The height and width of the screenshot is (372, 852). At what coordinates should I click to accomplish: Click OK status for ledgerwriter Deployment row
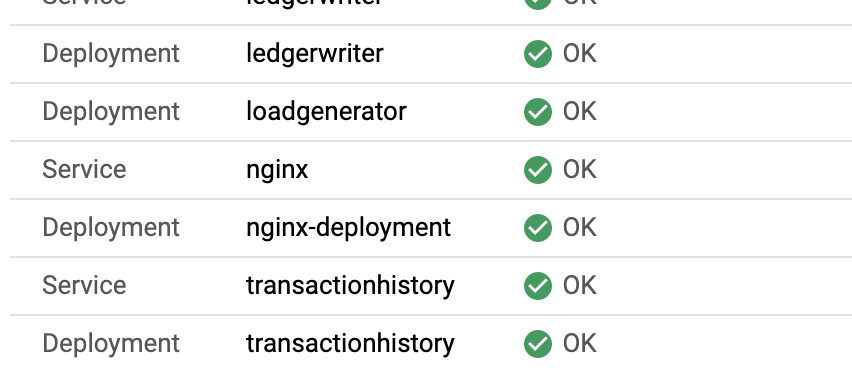pos(579,54)
